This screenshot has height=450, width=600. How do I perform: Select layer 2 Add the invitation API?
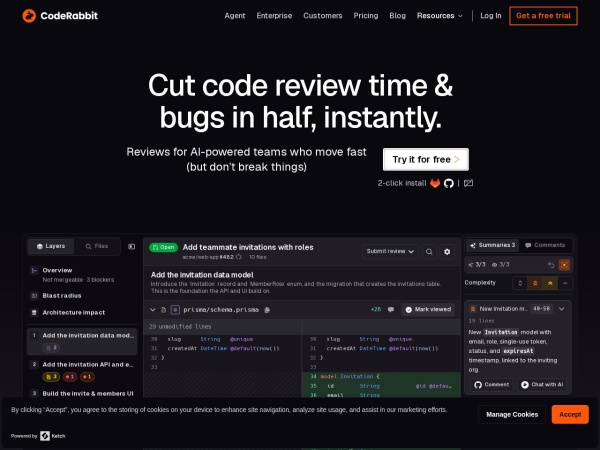[82, 370]
